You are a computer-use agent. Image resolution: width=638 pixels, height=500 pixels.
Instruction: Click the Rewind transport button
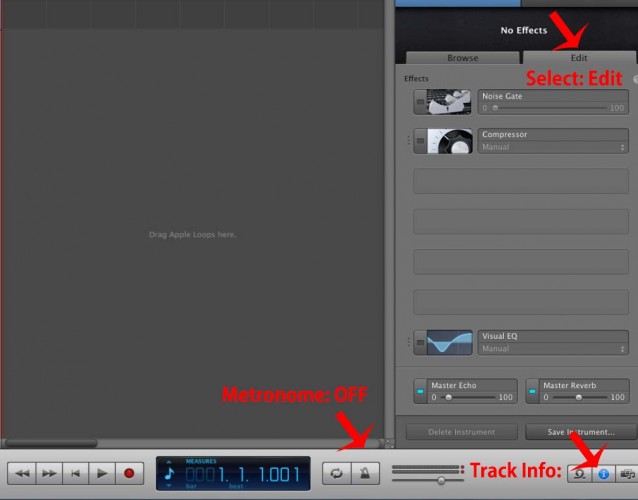tap(23, 472)
